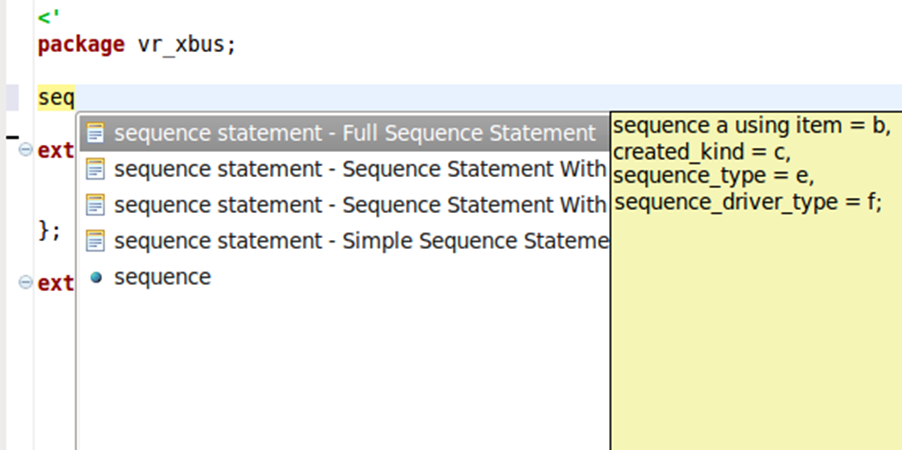902x450 pixels.
Task: Select the Full Sequence Statement proposal
Action: 344,134
